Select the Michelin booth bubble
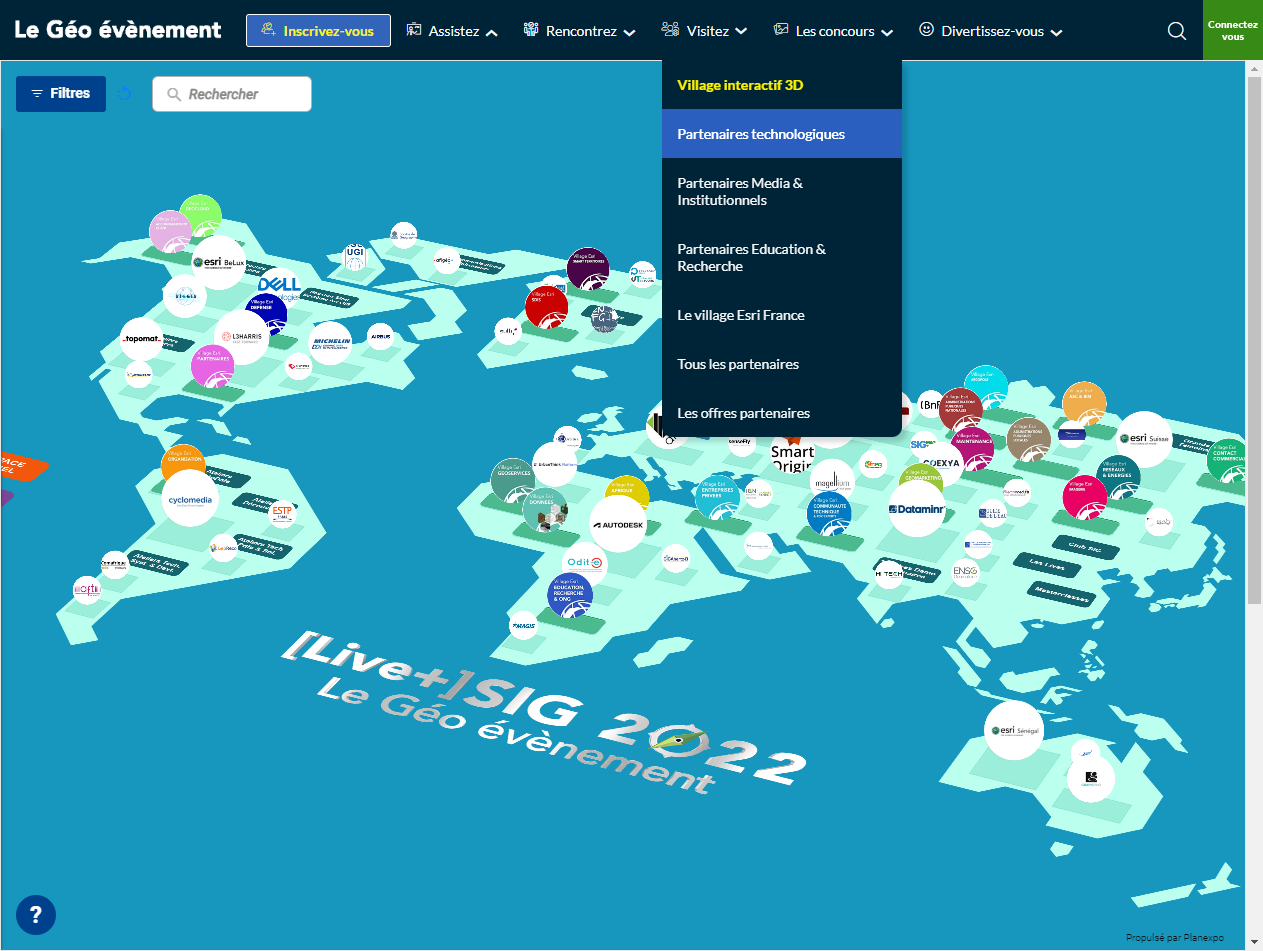This screenshot has height=951, width=1263. pyautogui.click(x=330, y=342)
